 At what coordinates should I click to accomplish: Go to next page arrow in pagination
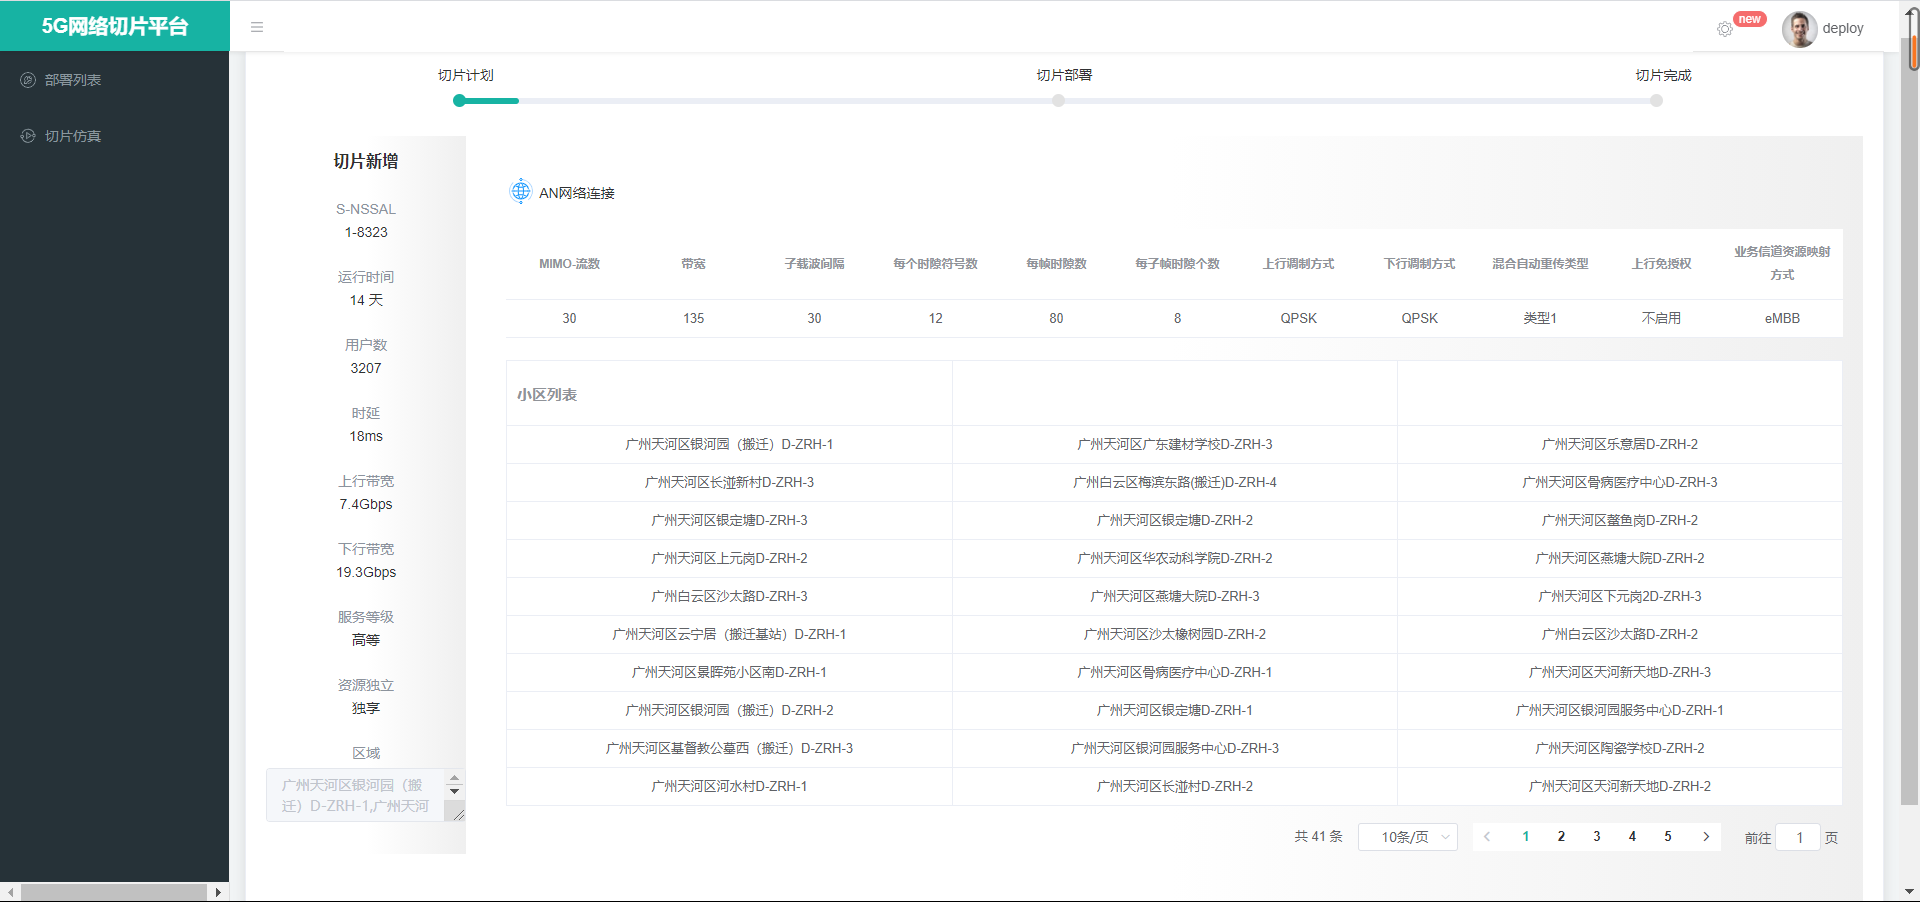pos(1706,837)
